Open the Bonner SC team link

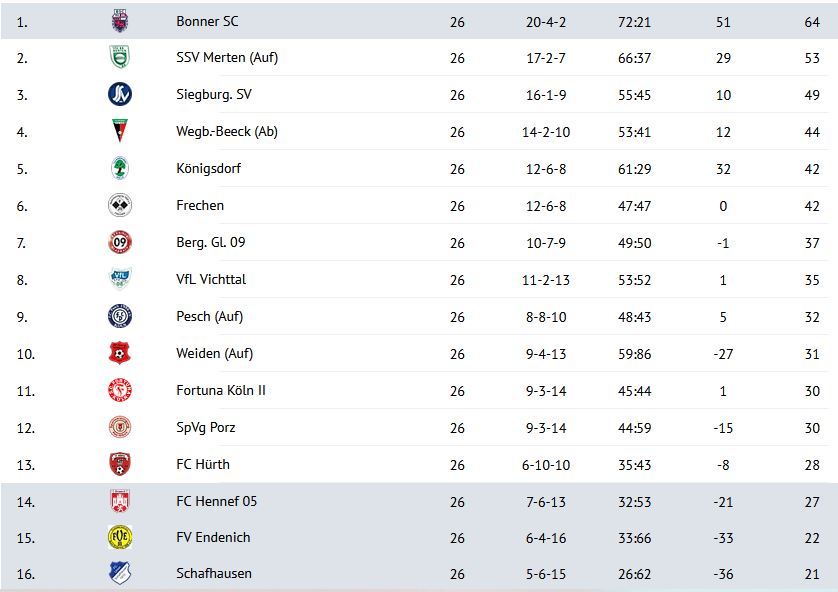coord(207,21)
